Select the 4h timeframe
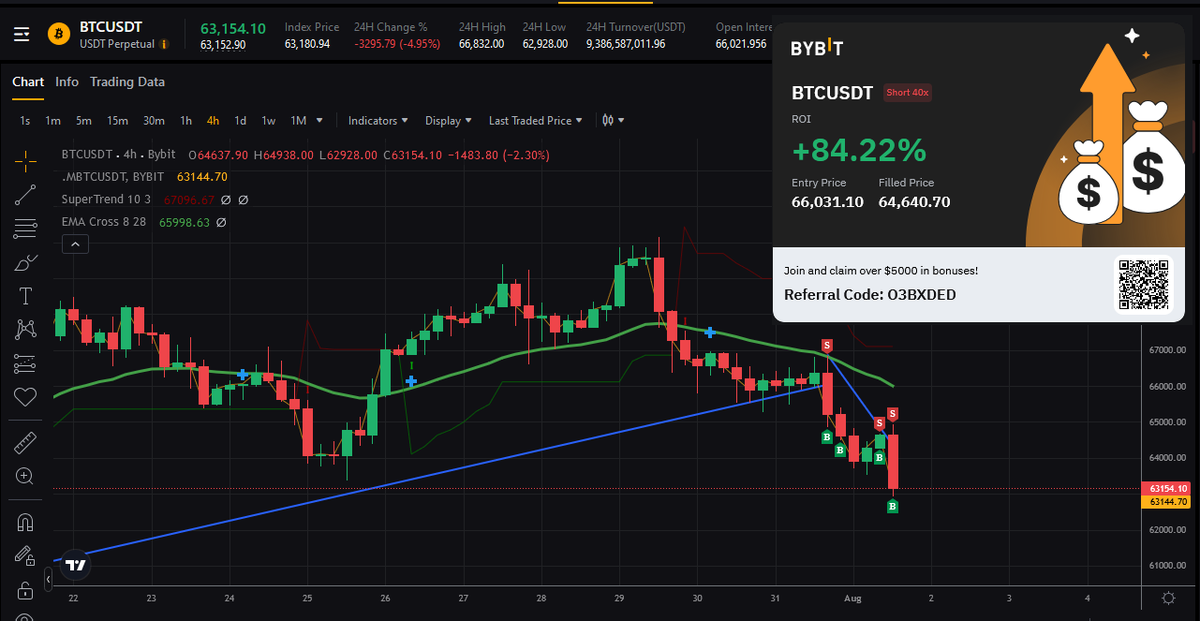The height and width of the screenshot is (621, 1200). 213,120
